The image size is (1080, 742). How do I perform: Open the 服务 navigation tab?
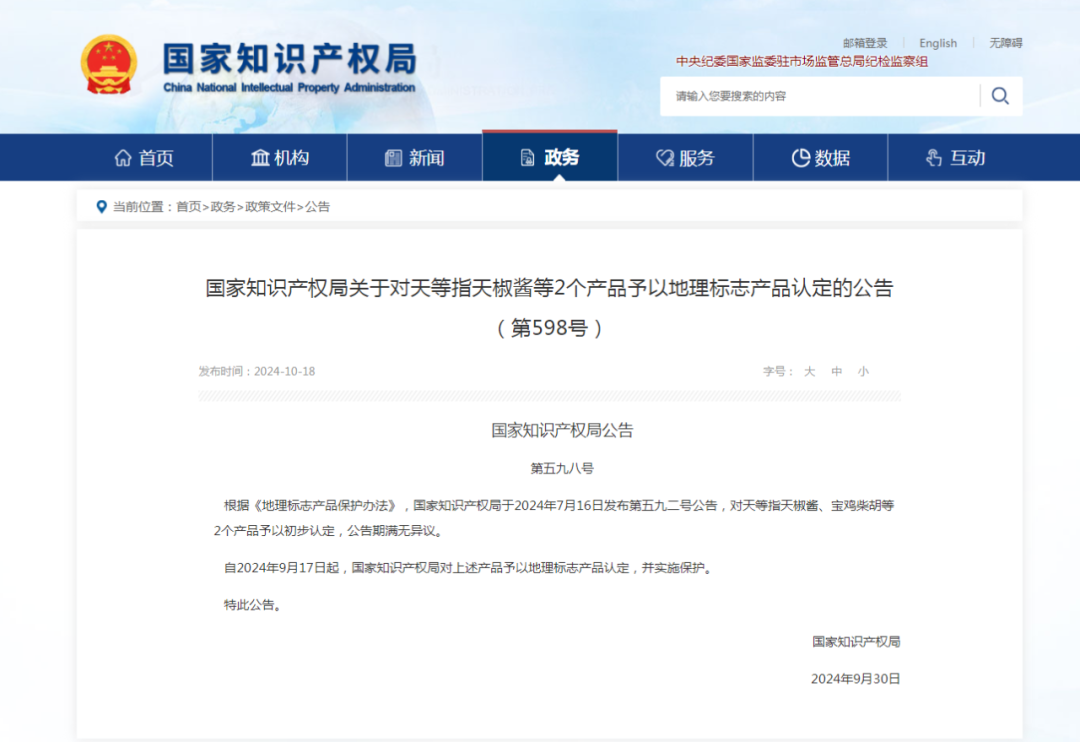click(x=685, y=158)
